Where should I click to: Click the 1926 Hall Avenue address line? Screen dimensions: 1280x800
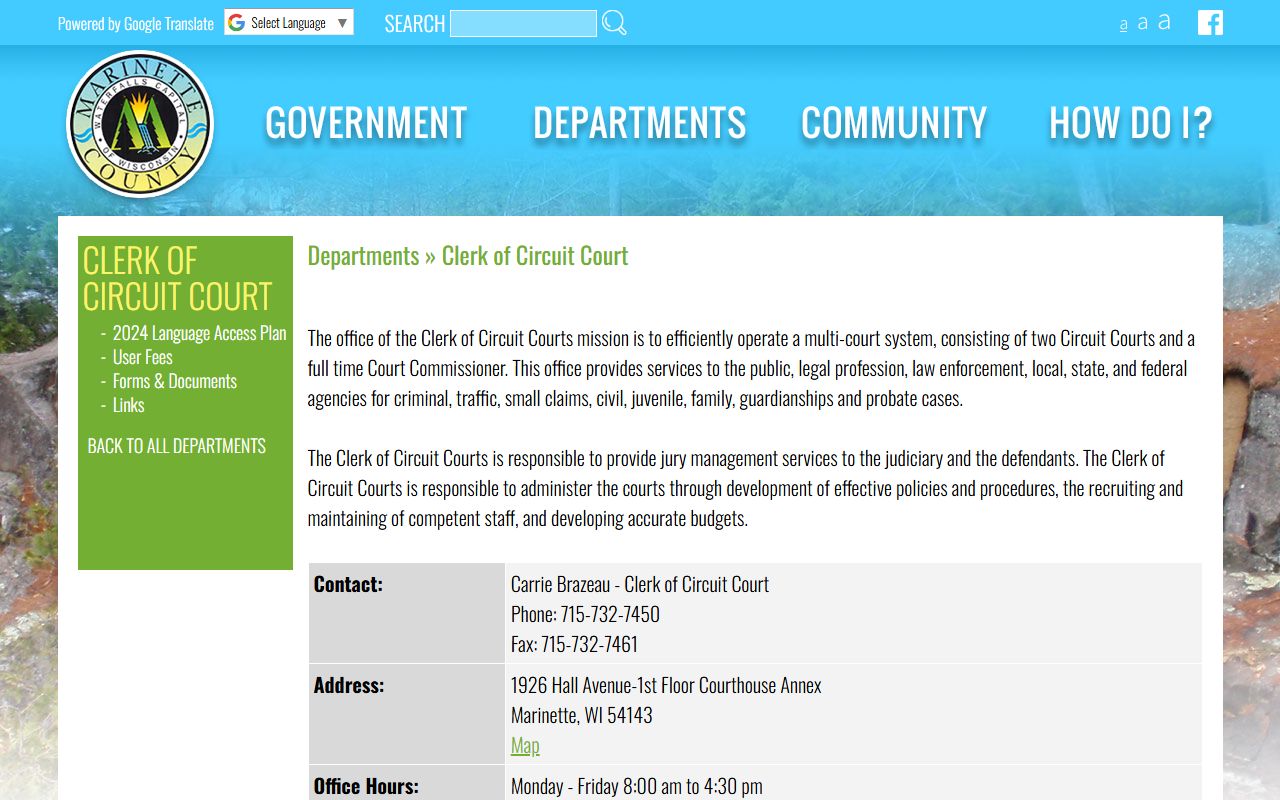(x=666, y=685)
